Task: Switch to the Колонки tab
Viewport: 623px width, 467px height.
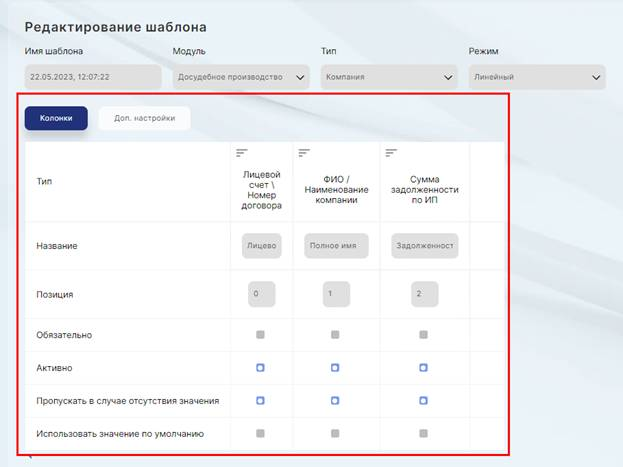Action: pyautogui.click(x=56, y=118)
